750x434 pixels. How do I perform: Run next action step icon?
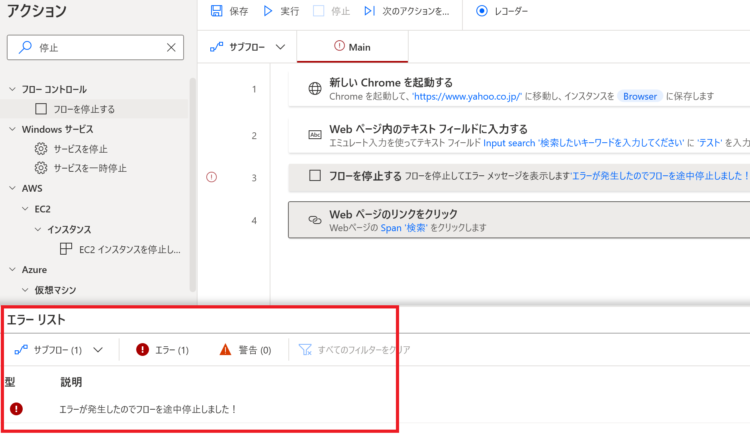point(369,11)
